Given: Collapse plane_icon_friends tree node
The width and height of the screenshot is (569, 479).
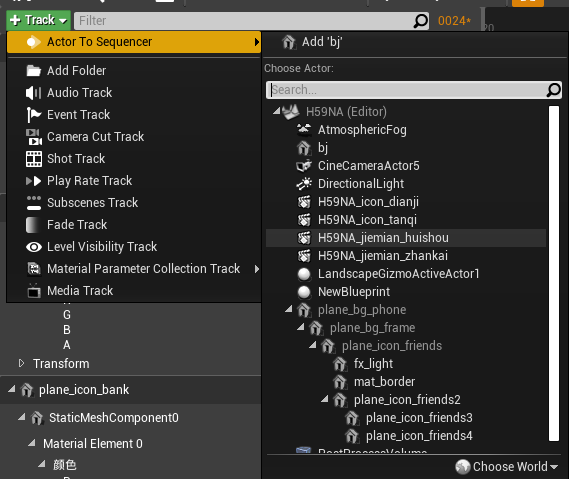Looking at the screenshot, I should (313, 345).
